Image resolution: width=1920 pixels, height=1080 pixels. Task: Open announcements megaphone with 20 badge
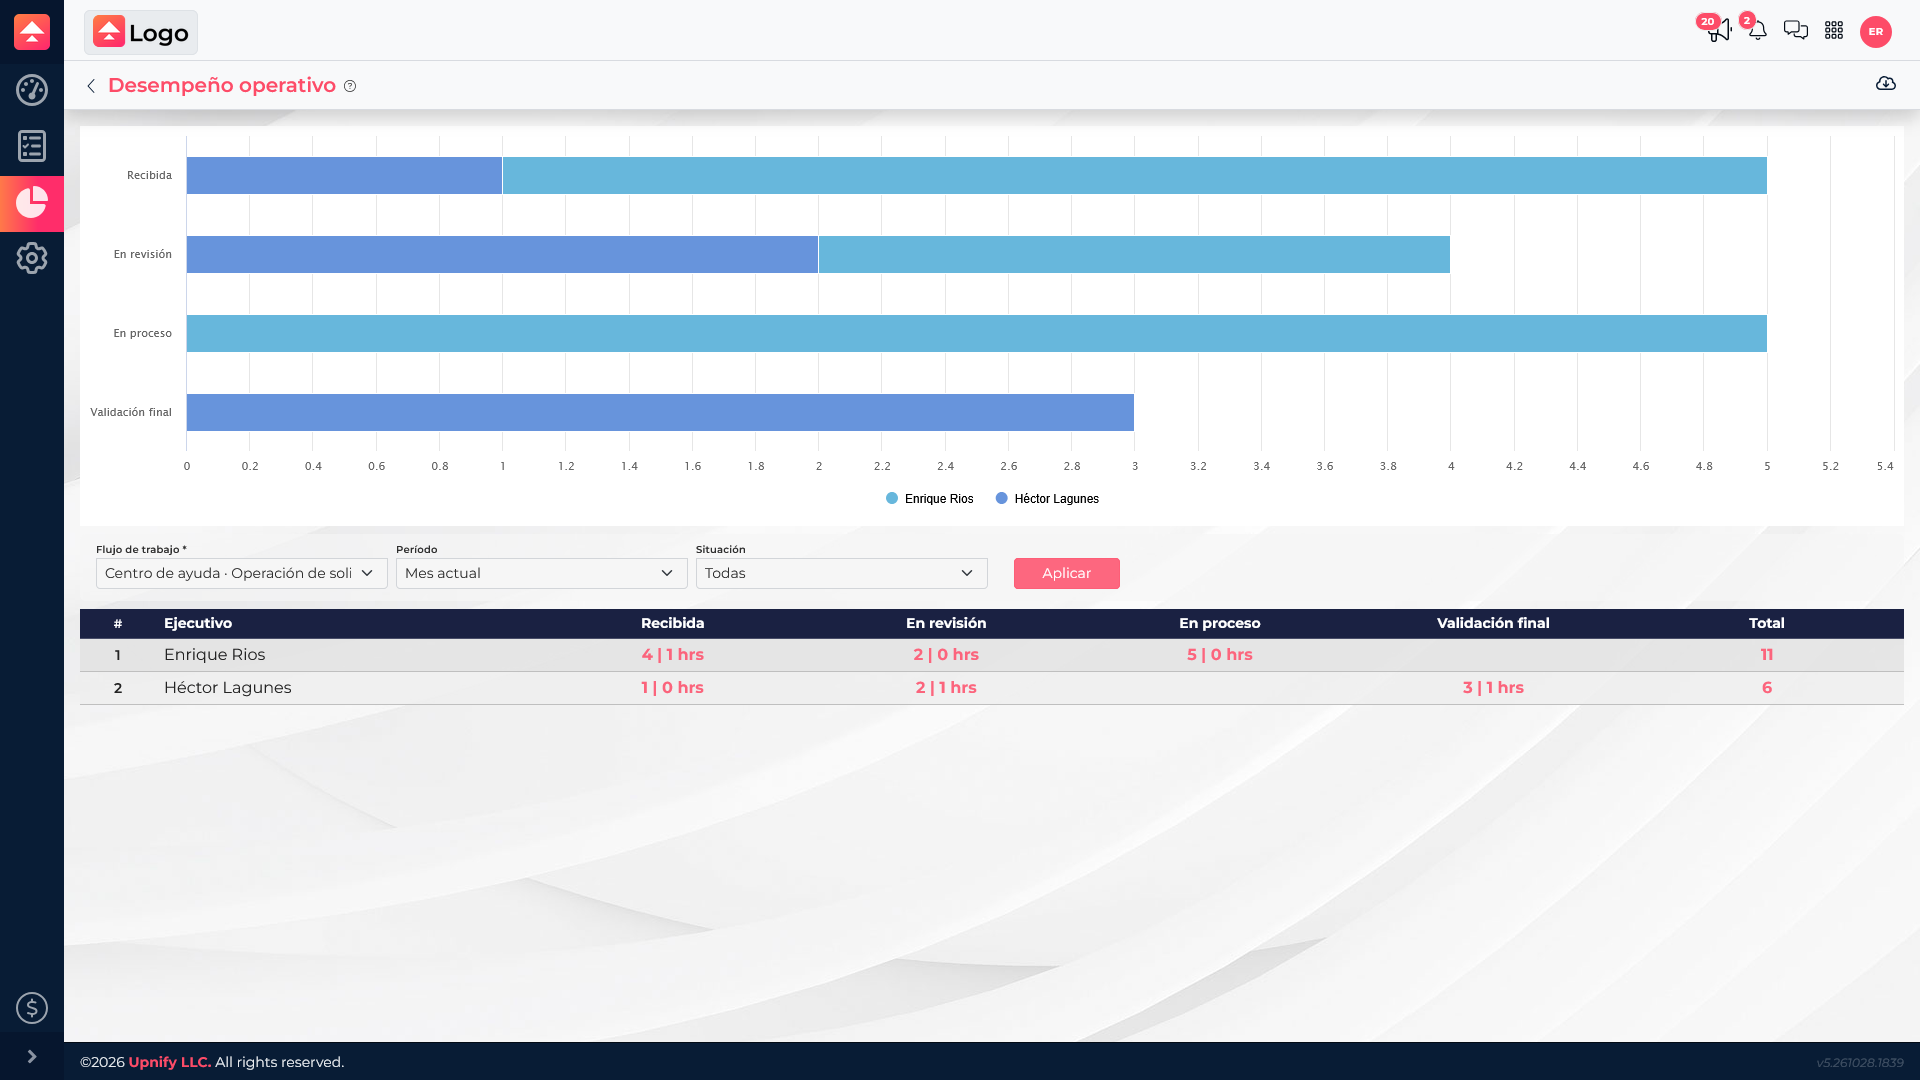click(1718, 30)
